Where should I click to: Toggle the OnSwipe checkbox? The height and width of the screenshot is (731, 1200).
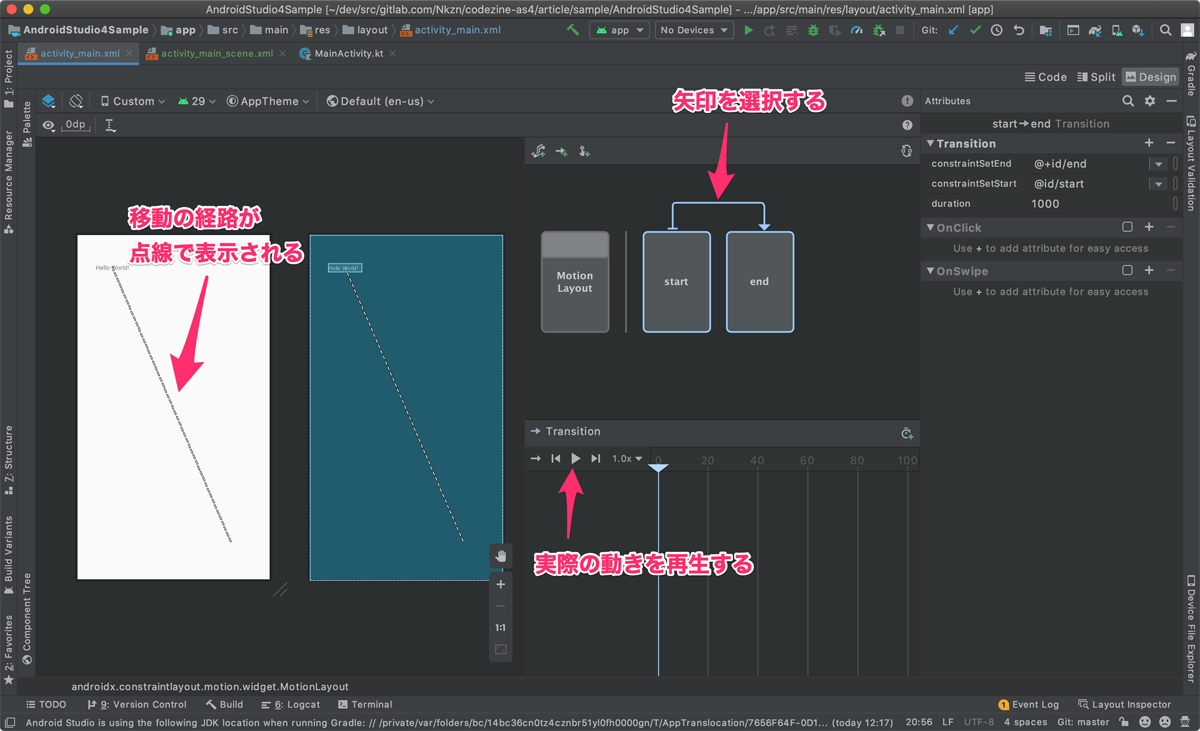point(1127,271)
